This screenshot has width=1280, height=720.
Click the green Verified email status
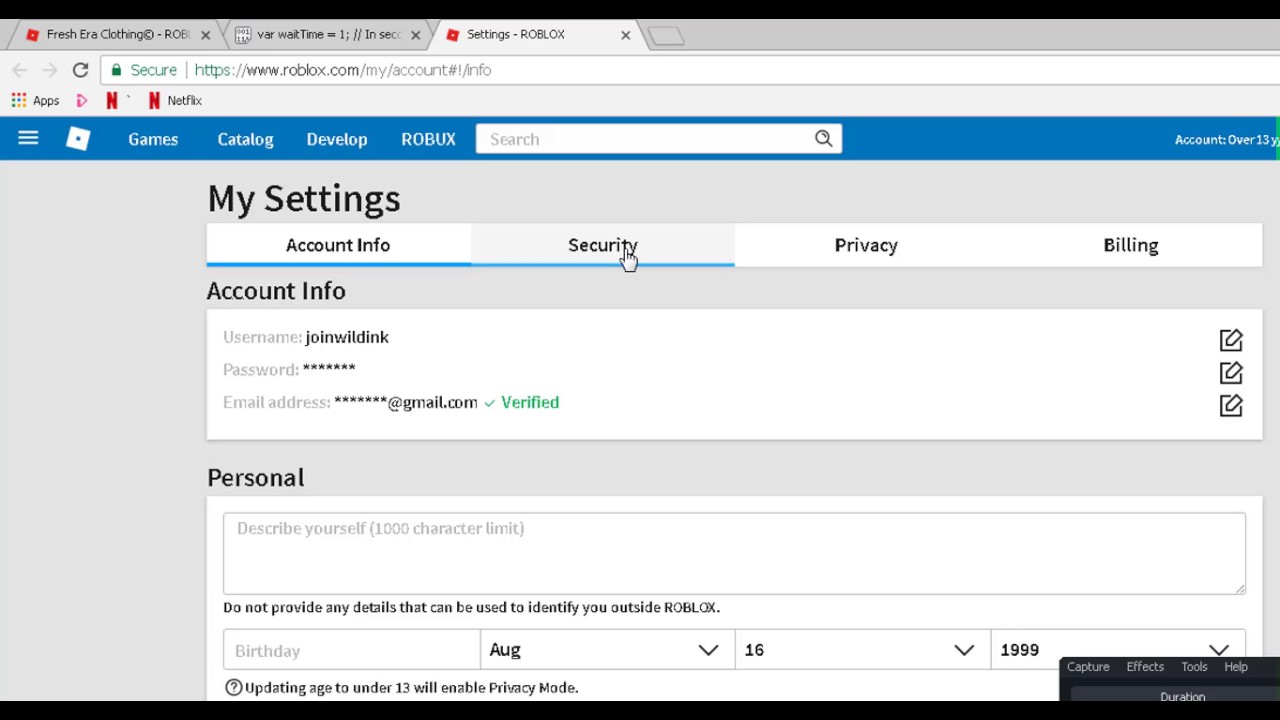pos(521,402)
